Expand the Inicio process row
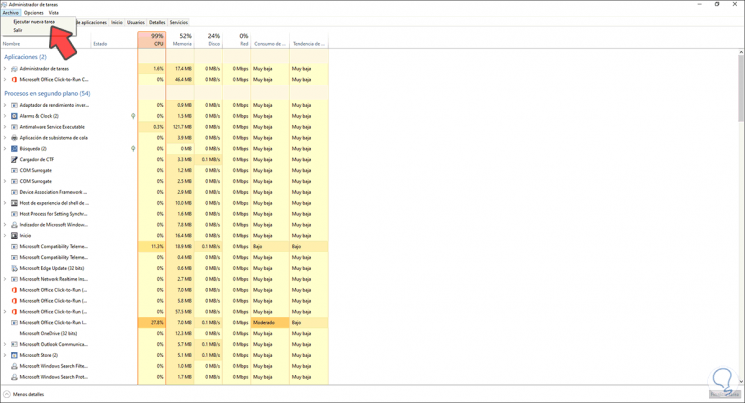The width and height of the screenshot is (745, 403). coord(5,236)
